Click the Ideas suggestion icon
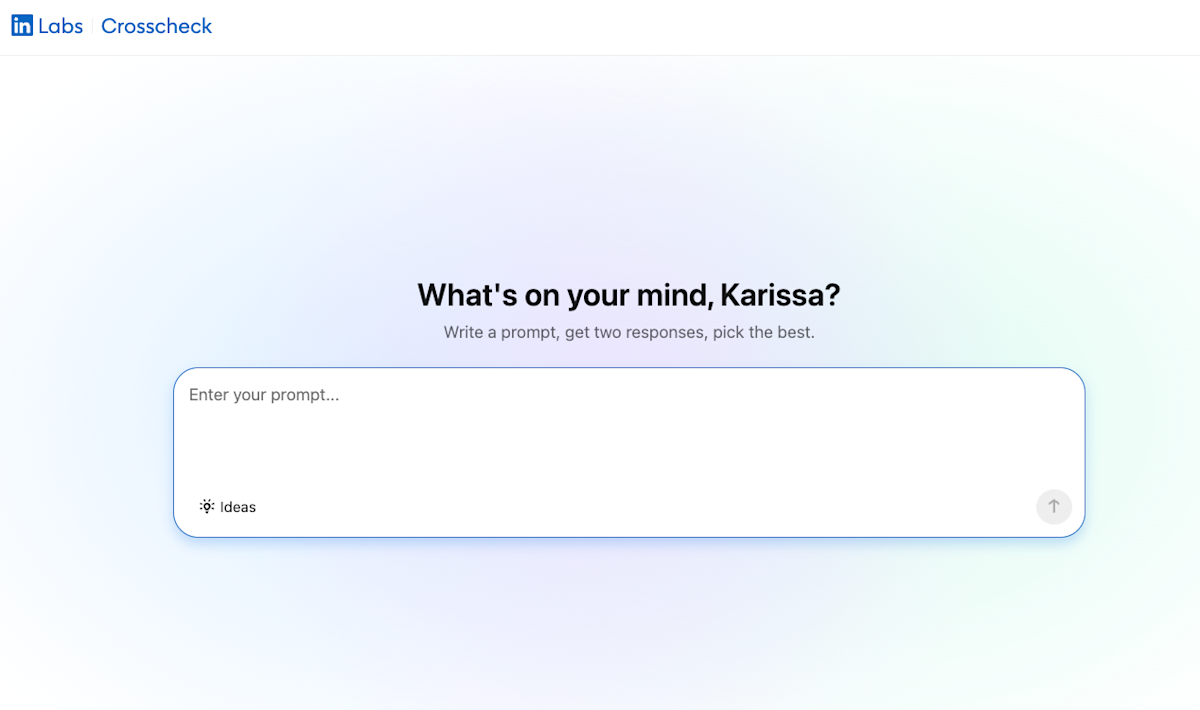The height and width of the screenshot is (710, 1200). [x=207, y=506]
